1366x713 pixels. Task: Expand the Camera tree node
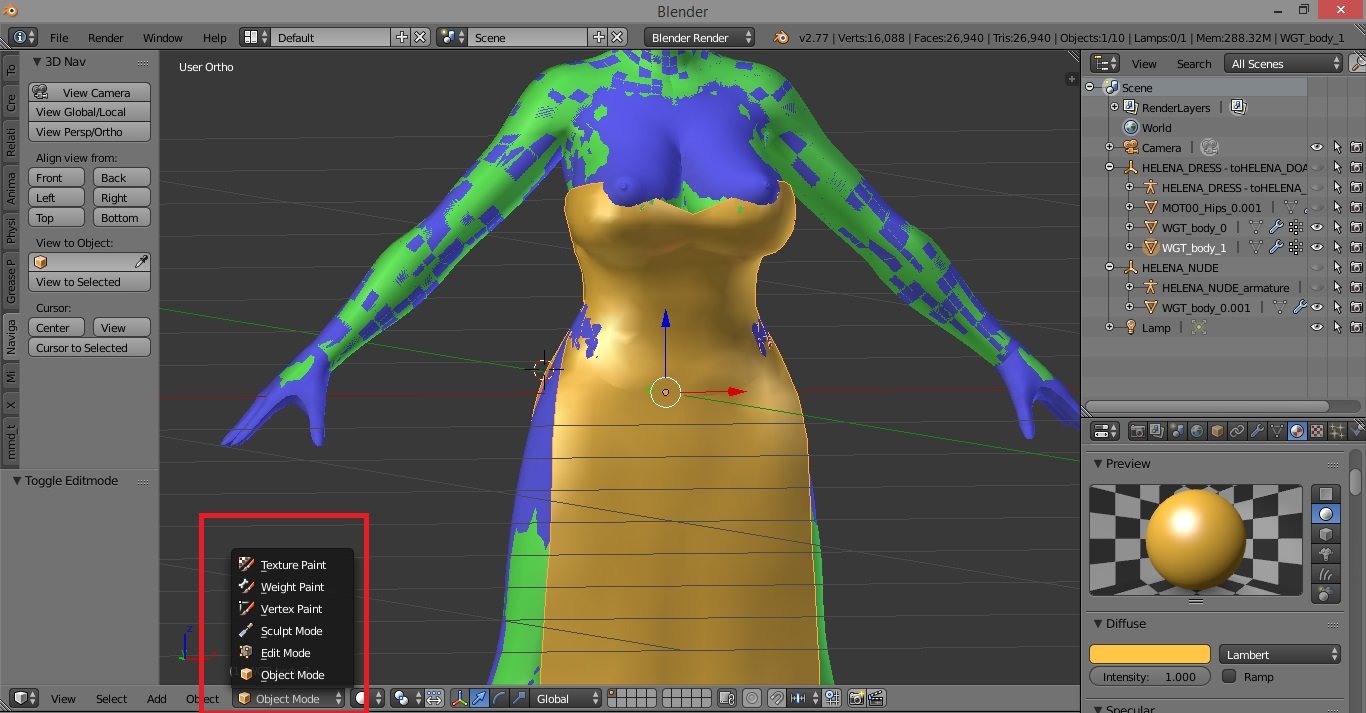(1110, 148)
